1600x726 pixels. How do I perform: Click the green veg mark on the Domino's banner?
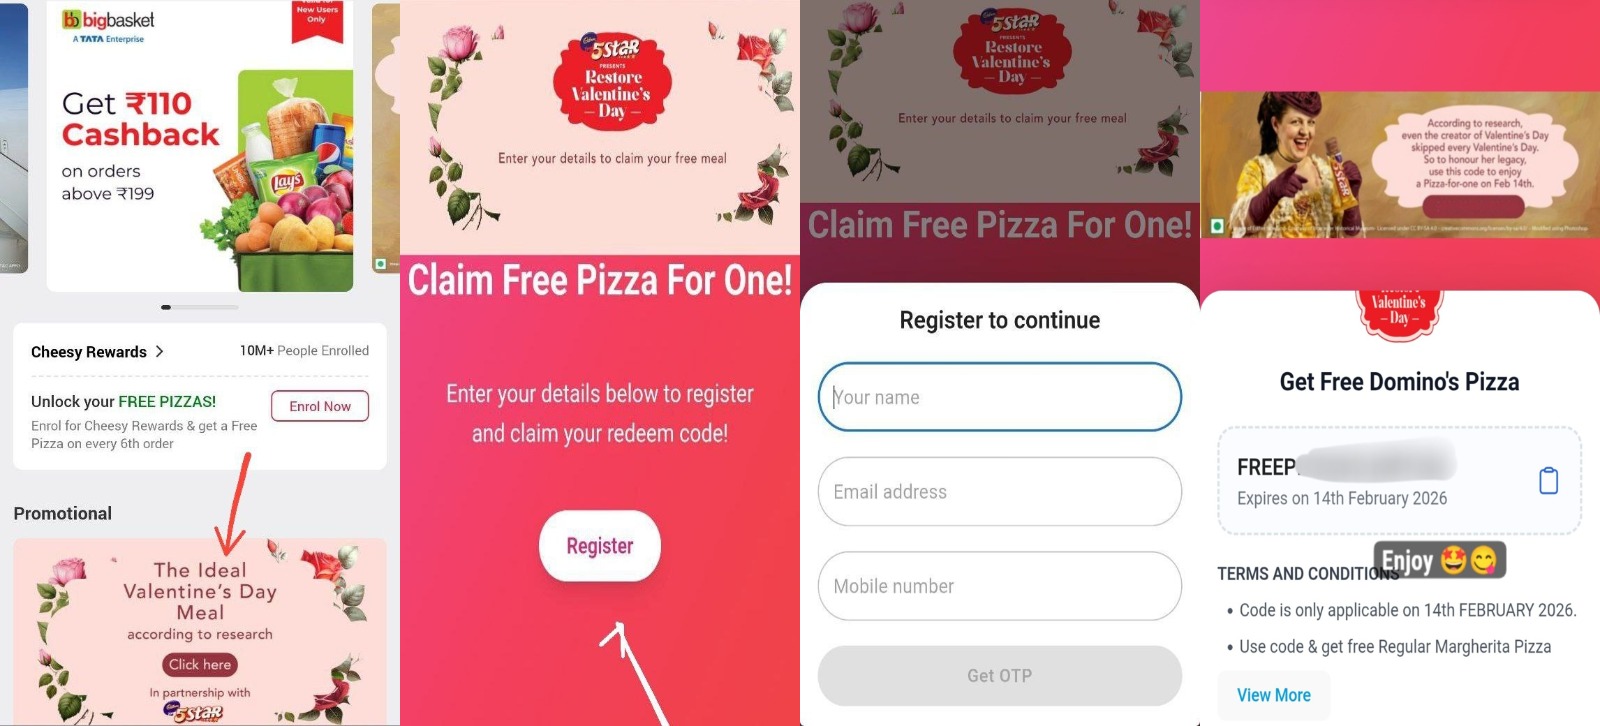1217,227
